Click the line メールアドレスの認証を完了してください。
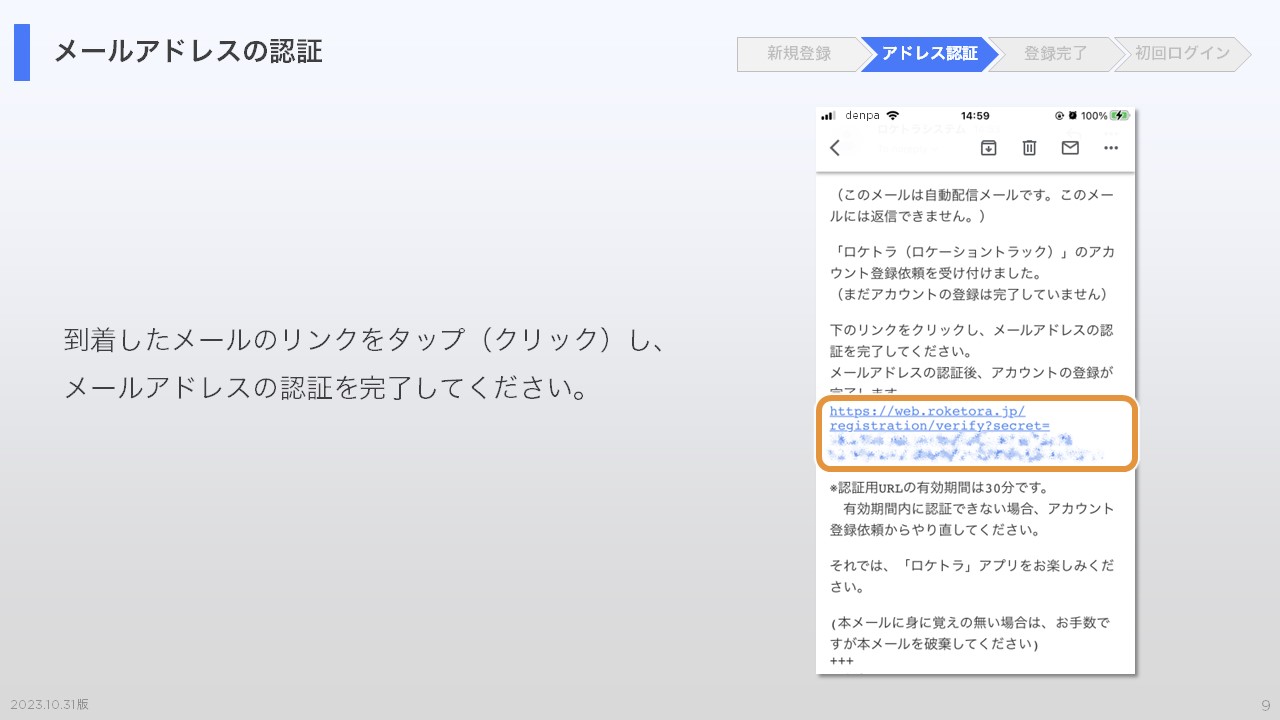1280x720 pixels. pos(327,388)
